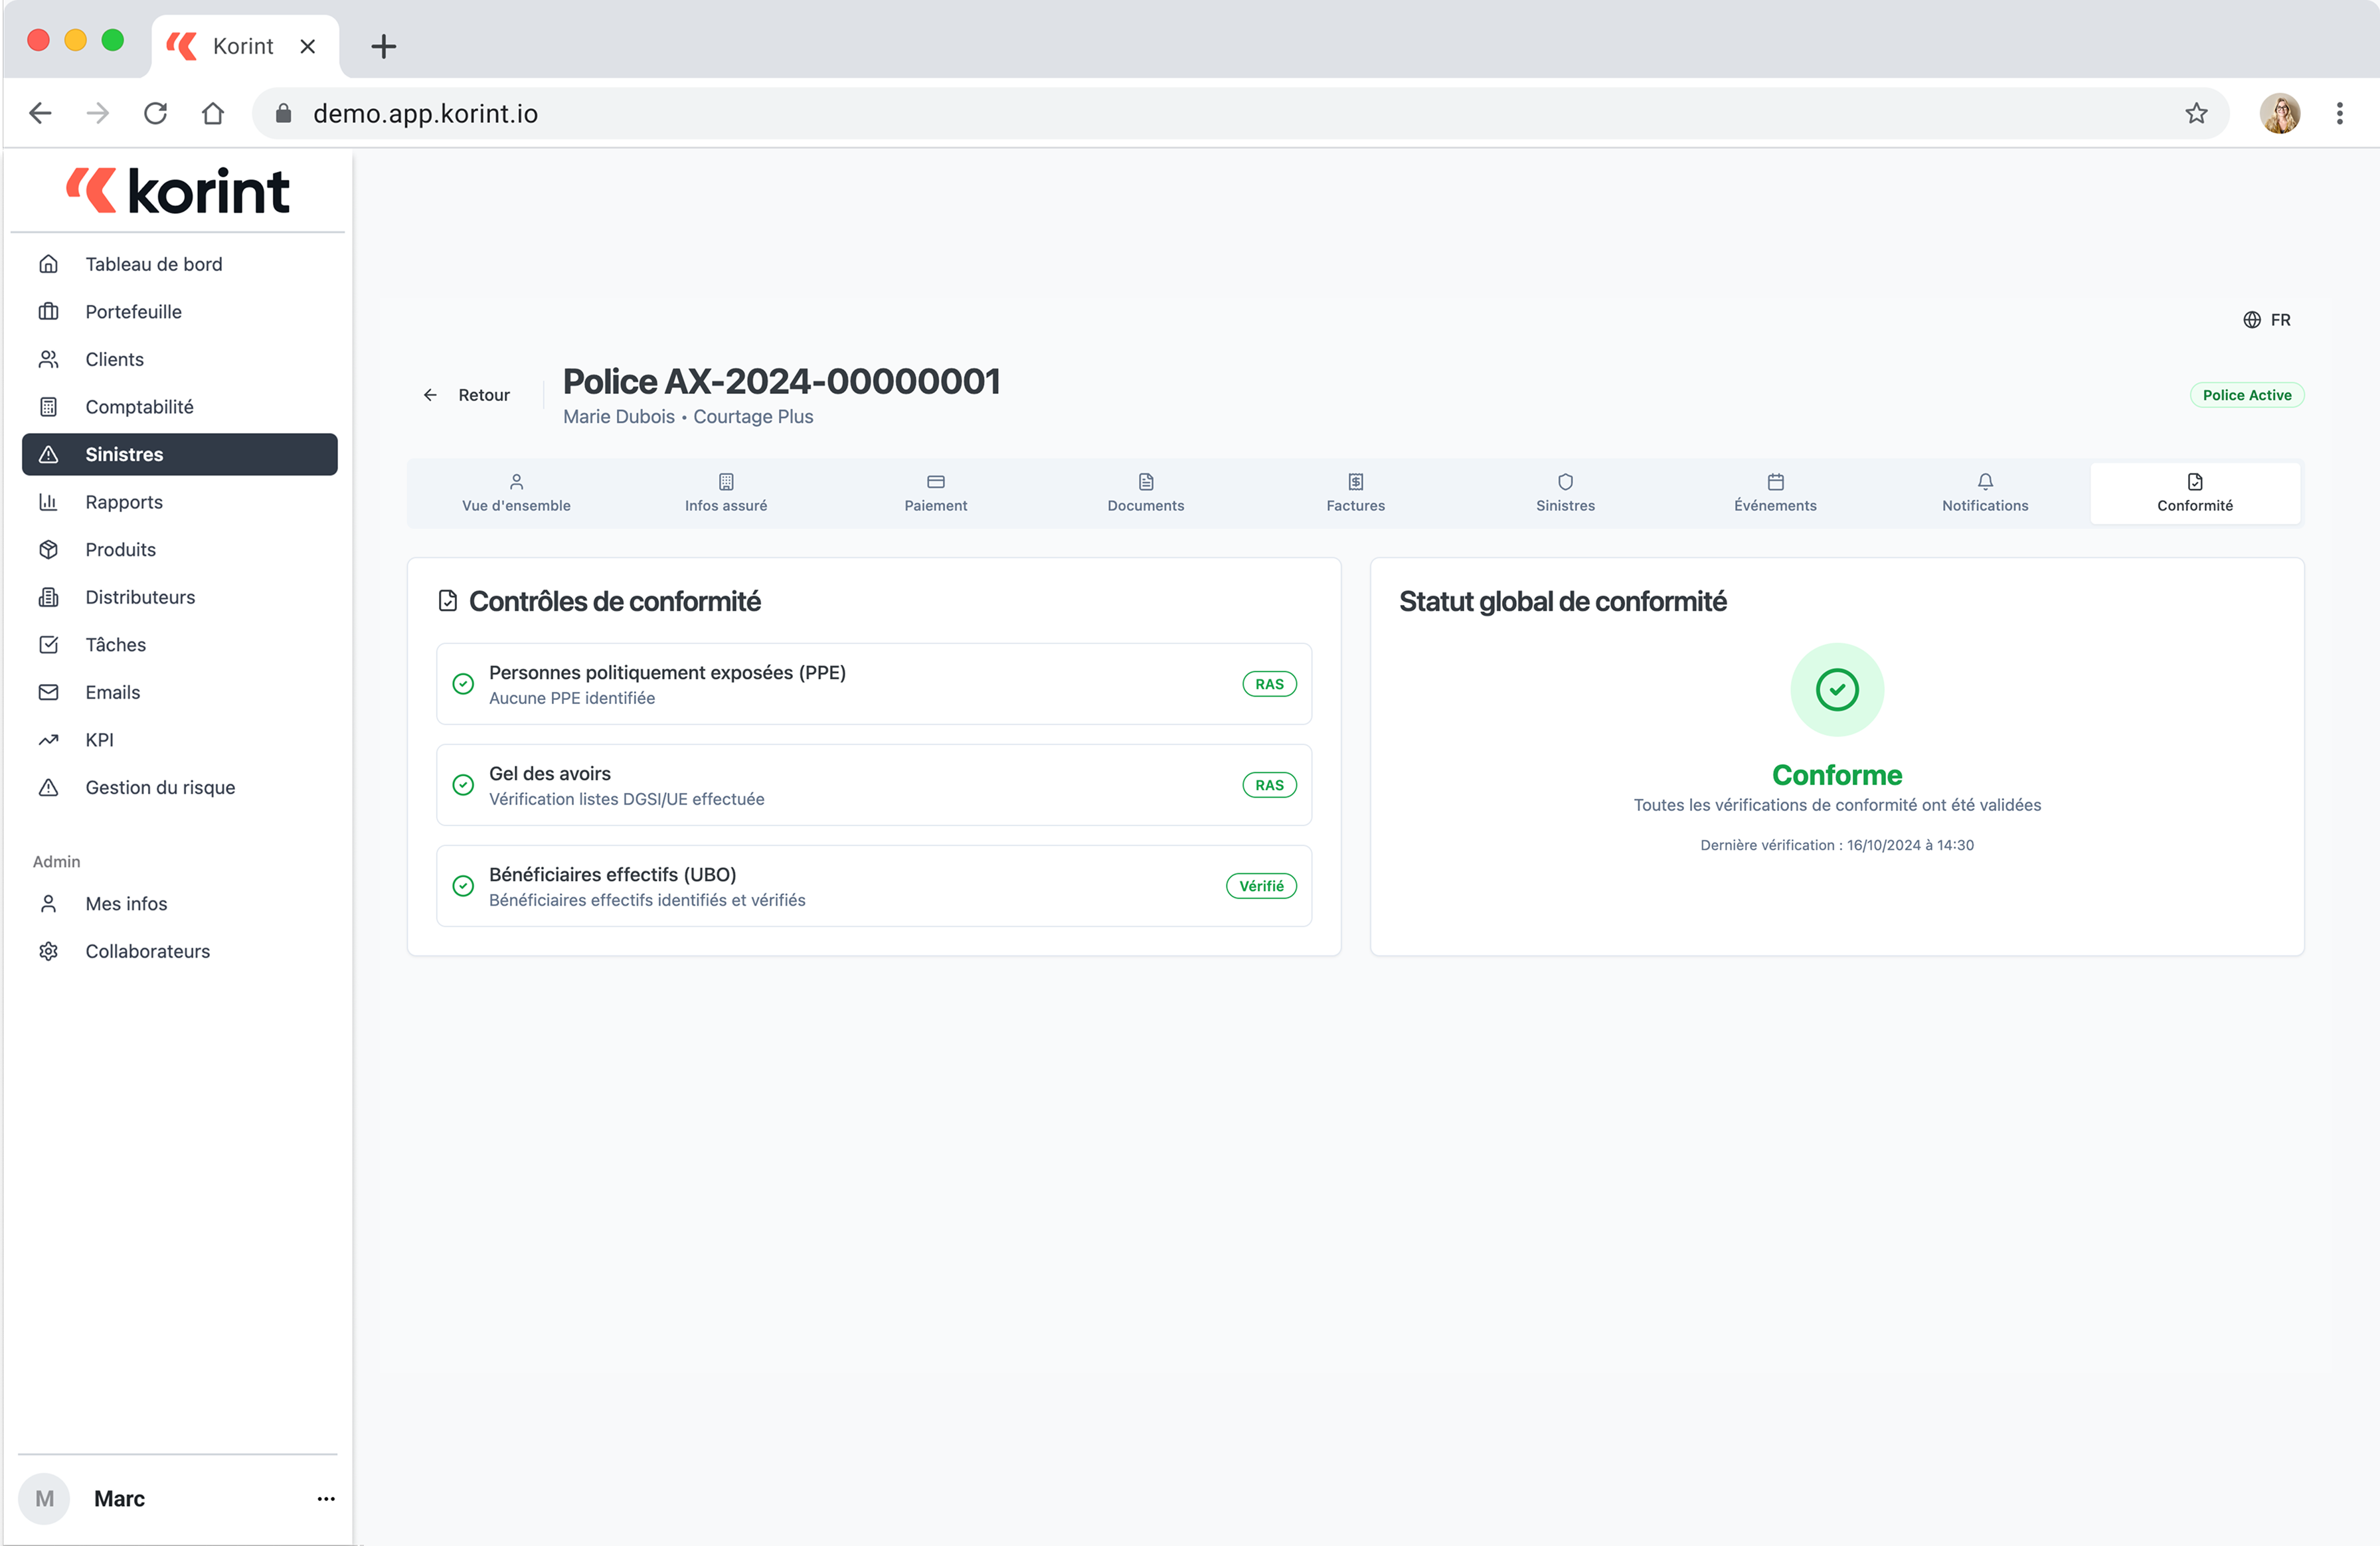Click the globe icon next to FR
Screen dimensions: 2380x1546
(2251, 319)
